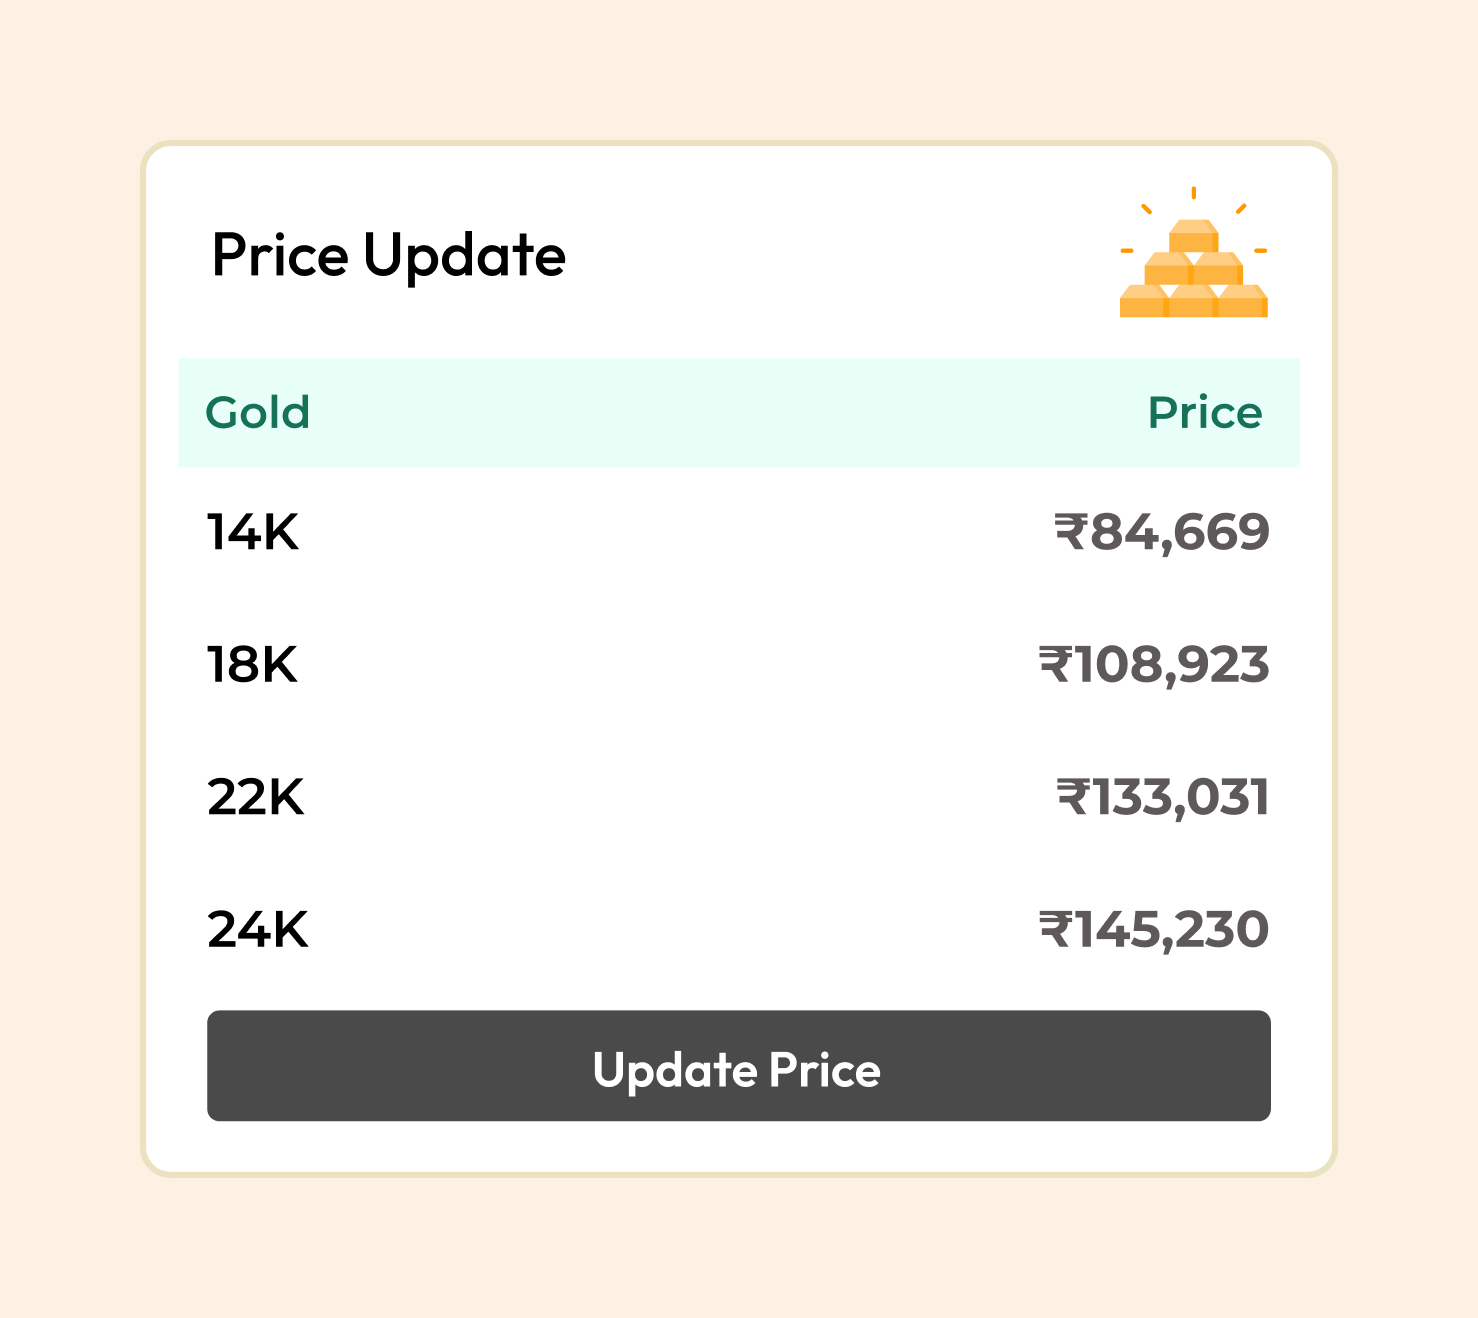The width and height of the screenshot is (1478, 1318).
Task: Click the top gold bar in the stack
Action: click(1193, 237)
